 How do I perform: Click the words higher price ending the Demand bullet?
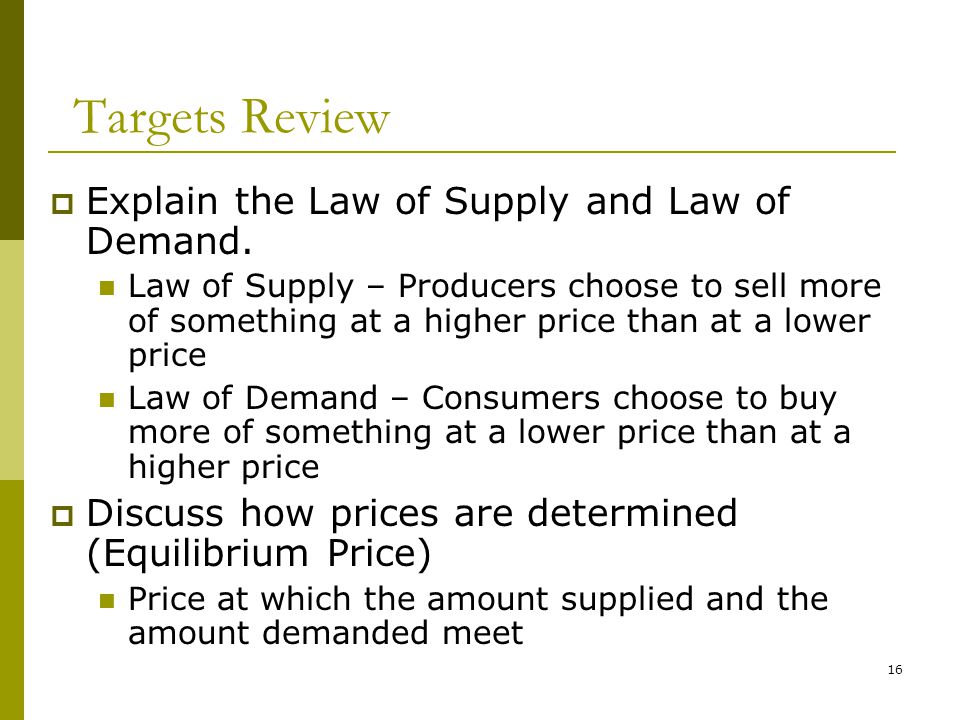coord(223,468)
